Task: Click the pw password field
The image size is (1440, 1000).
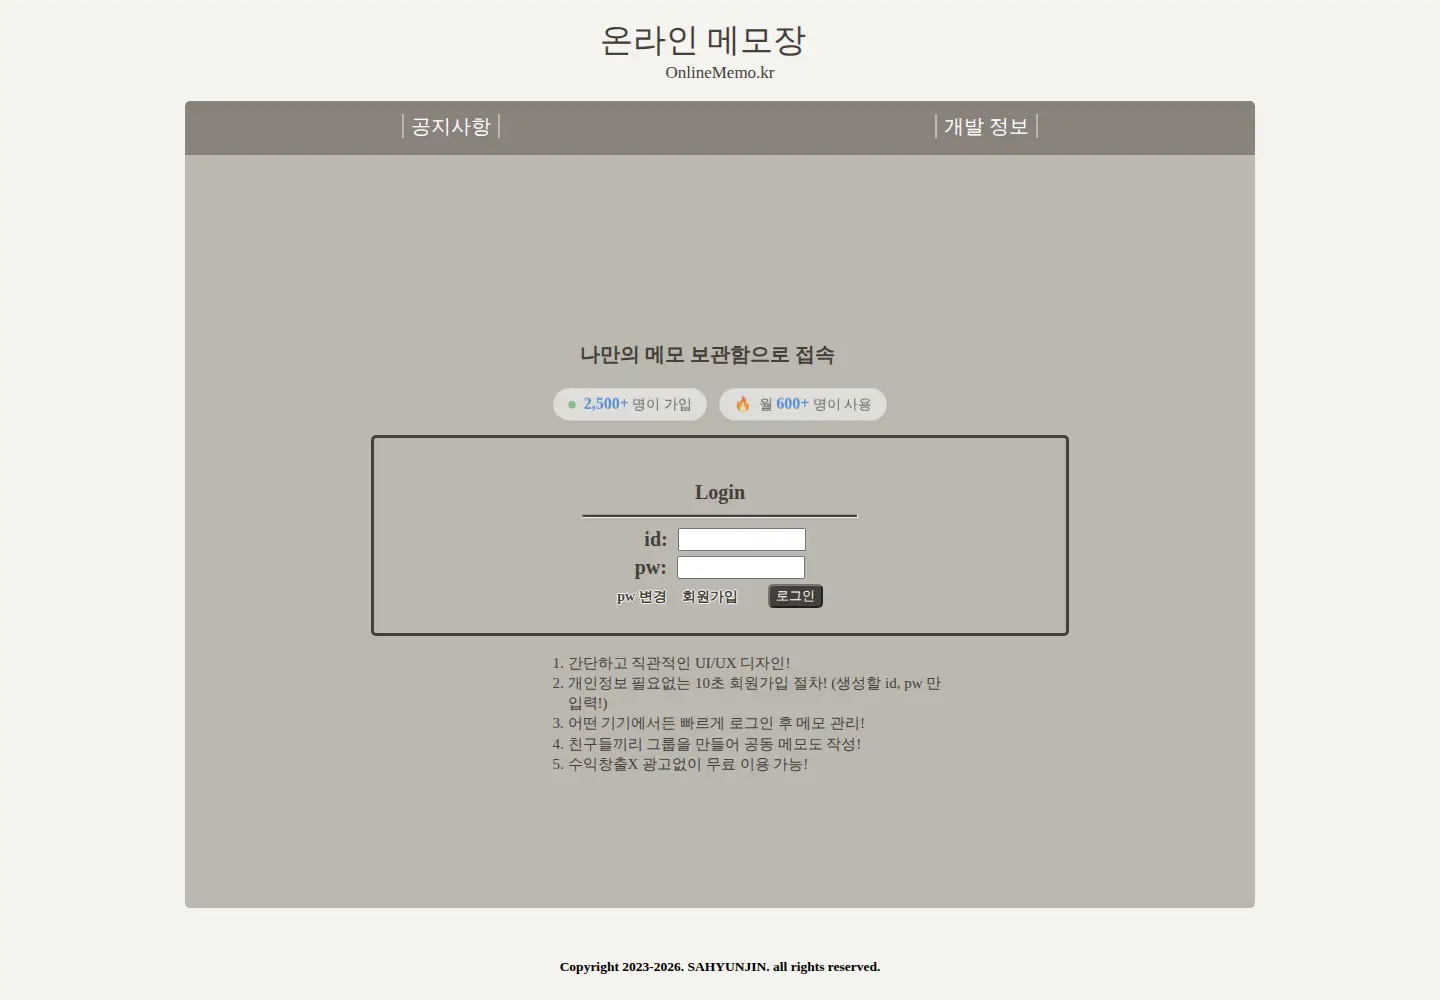Action: [741, 568]
